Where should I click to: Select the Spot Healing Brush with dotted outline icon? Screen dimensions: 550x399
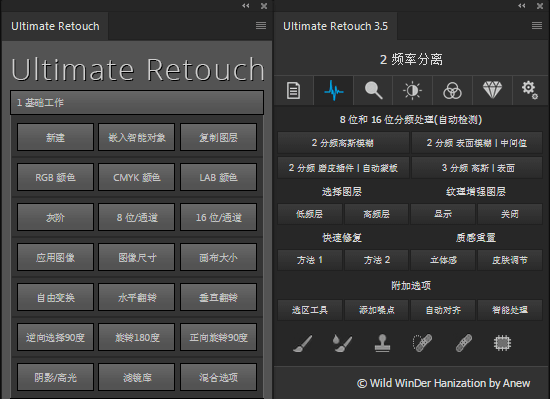coord(422,343)
